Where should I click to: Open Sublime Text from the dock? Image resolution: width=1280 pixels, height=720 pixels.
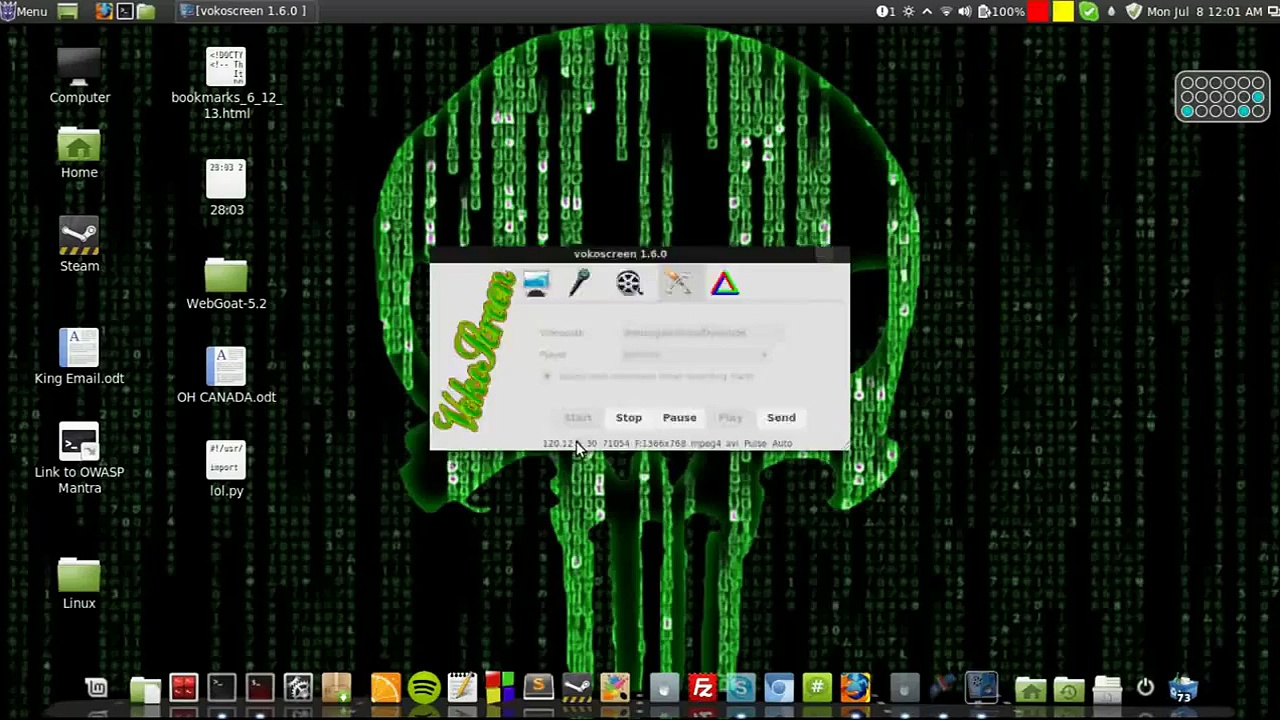pos(538,687)
